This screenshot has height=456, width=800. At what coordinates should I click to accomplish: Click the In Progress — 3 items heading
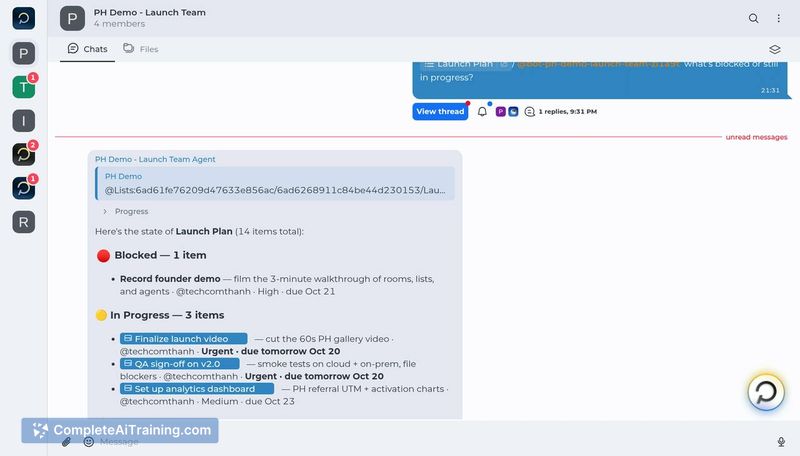tap(167, 315)
